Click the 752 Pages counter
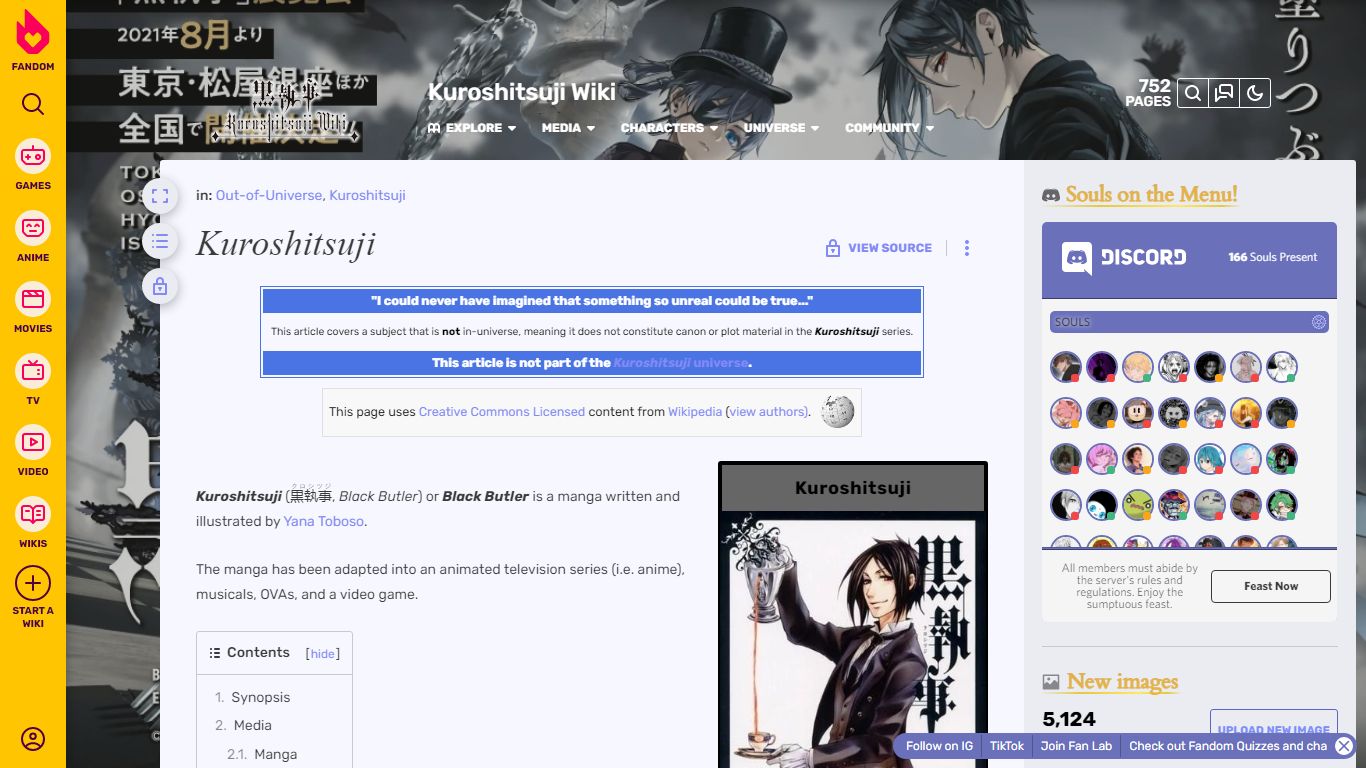Image resolution: width=1366 pixels, height=768 pixels. pos(1148,93)
